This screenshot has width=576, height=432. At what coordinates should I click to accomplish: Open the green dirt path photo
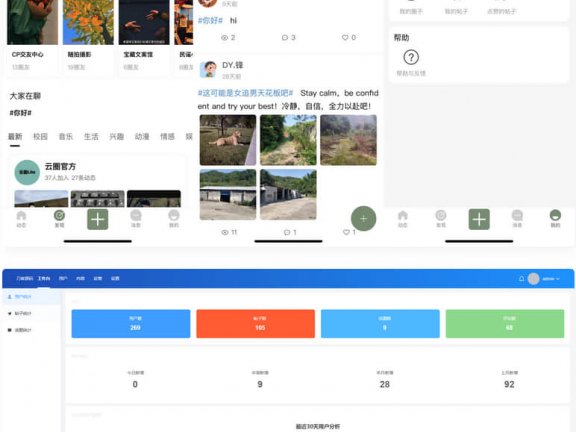coord(288,140)
